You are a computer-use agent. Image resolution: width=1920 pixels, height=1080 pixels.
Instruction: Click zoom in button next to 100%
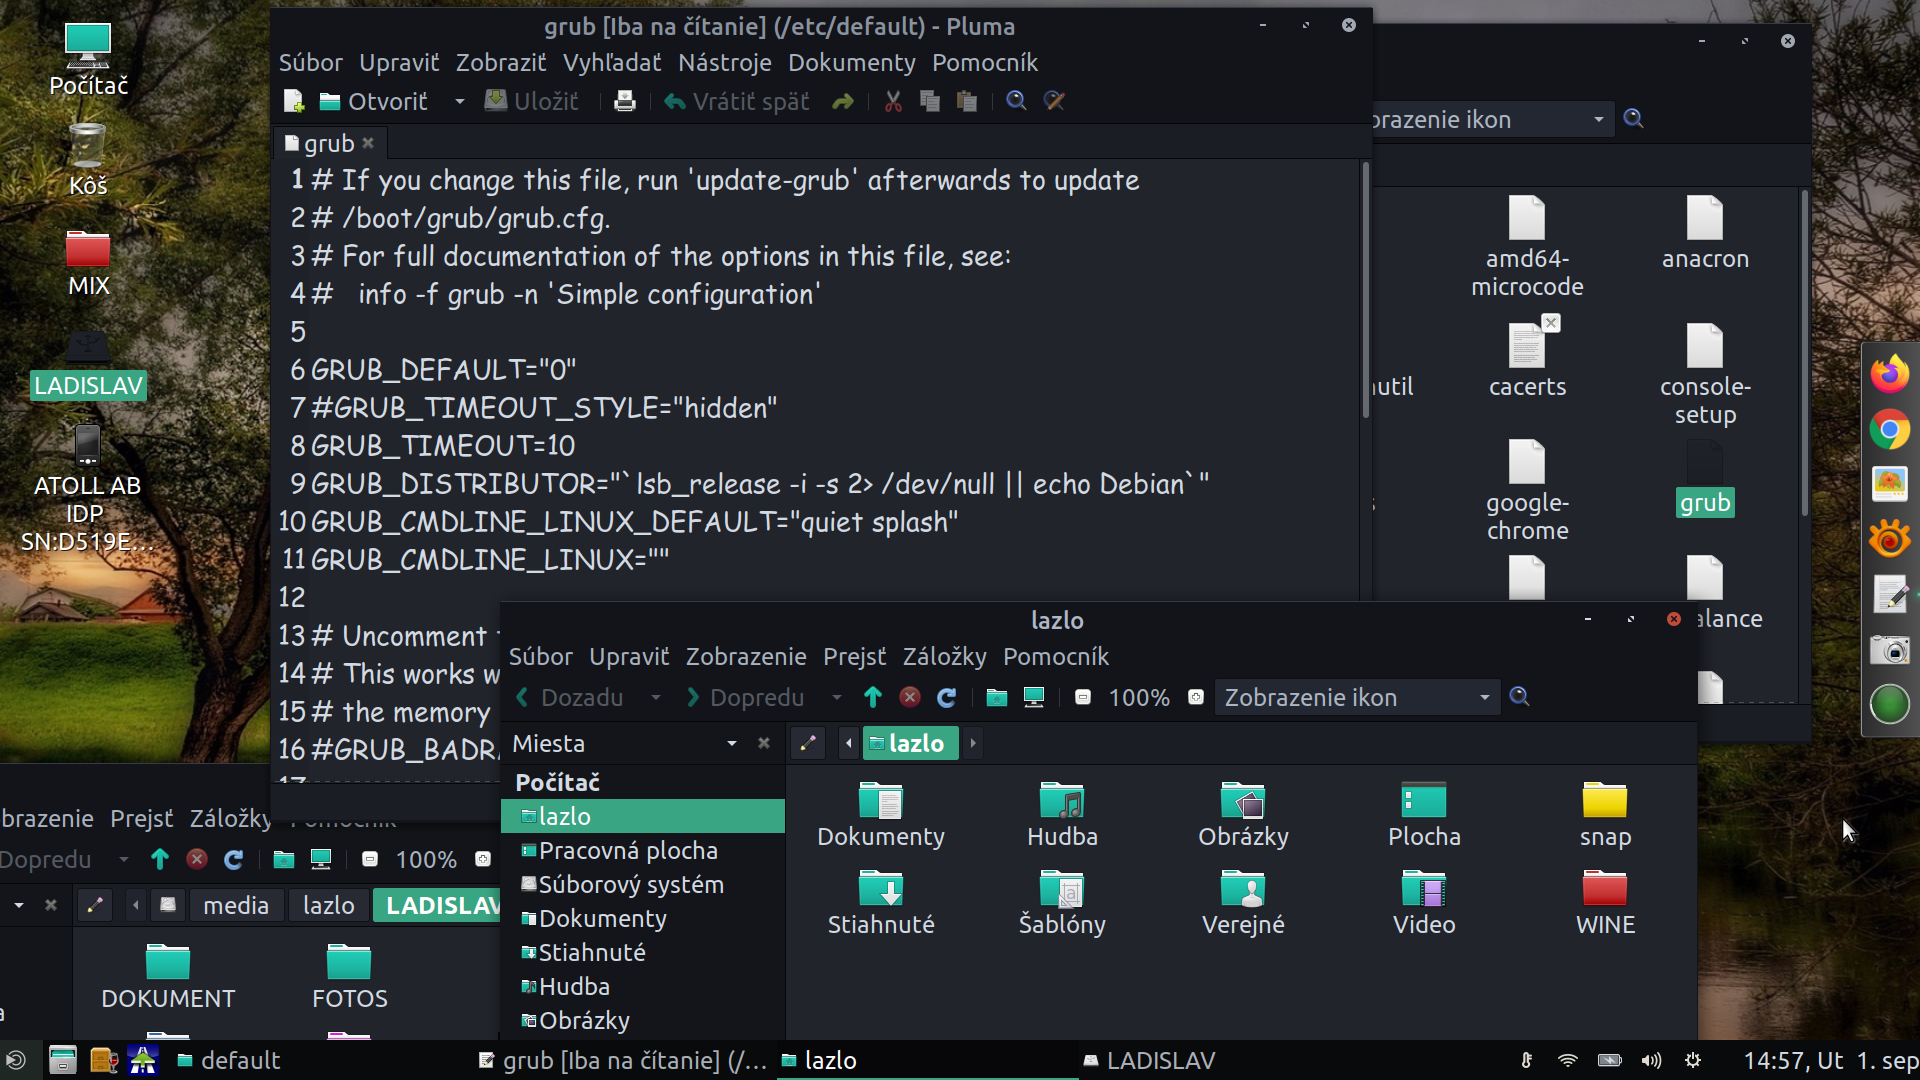click(x=1196, y=697)
